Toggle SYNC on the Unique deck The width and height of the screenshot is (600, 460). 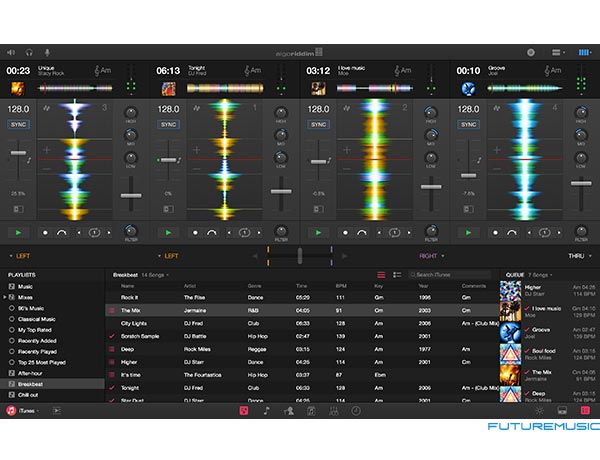pyautogui.click(x=18, y=124)
